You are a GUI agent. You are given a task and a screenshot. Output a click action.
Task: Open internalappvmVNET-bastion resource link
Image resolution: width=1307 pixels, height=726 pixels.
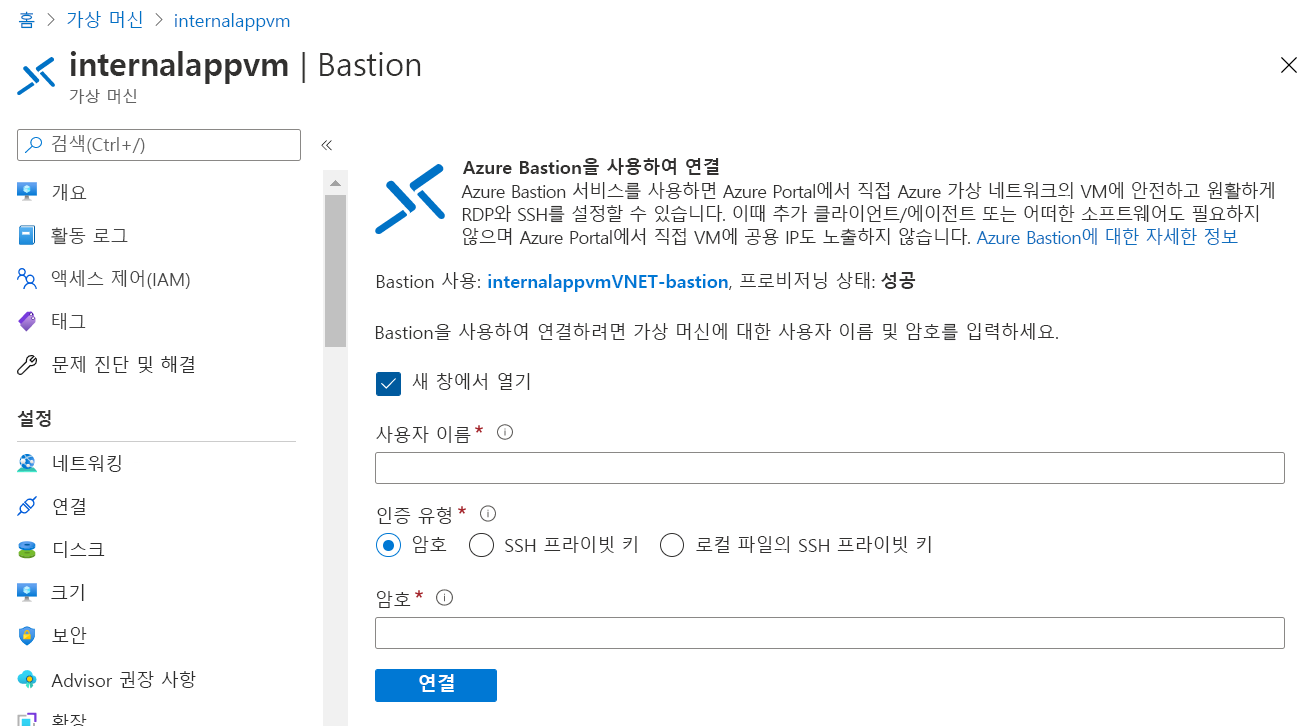coord(608,282)
